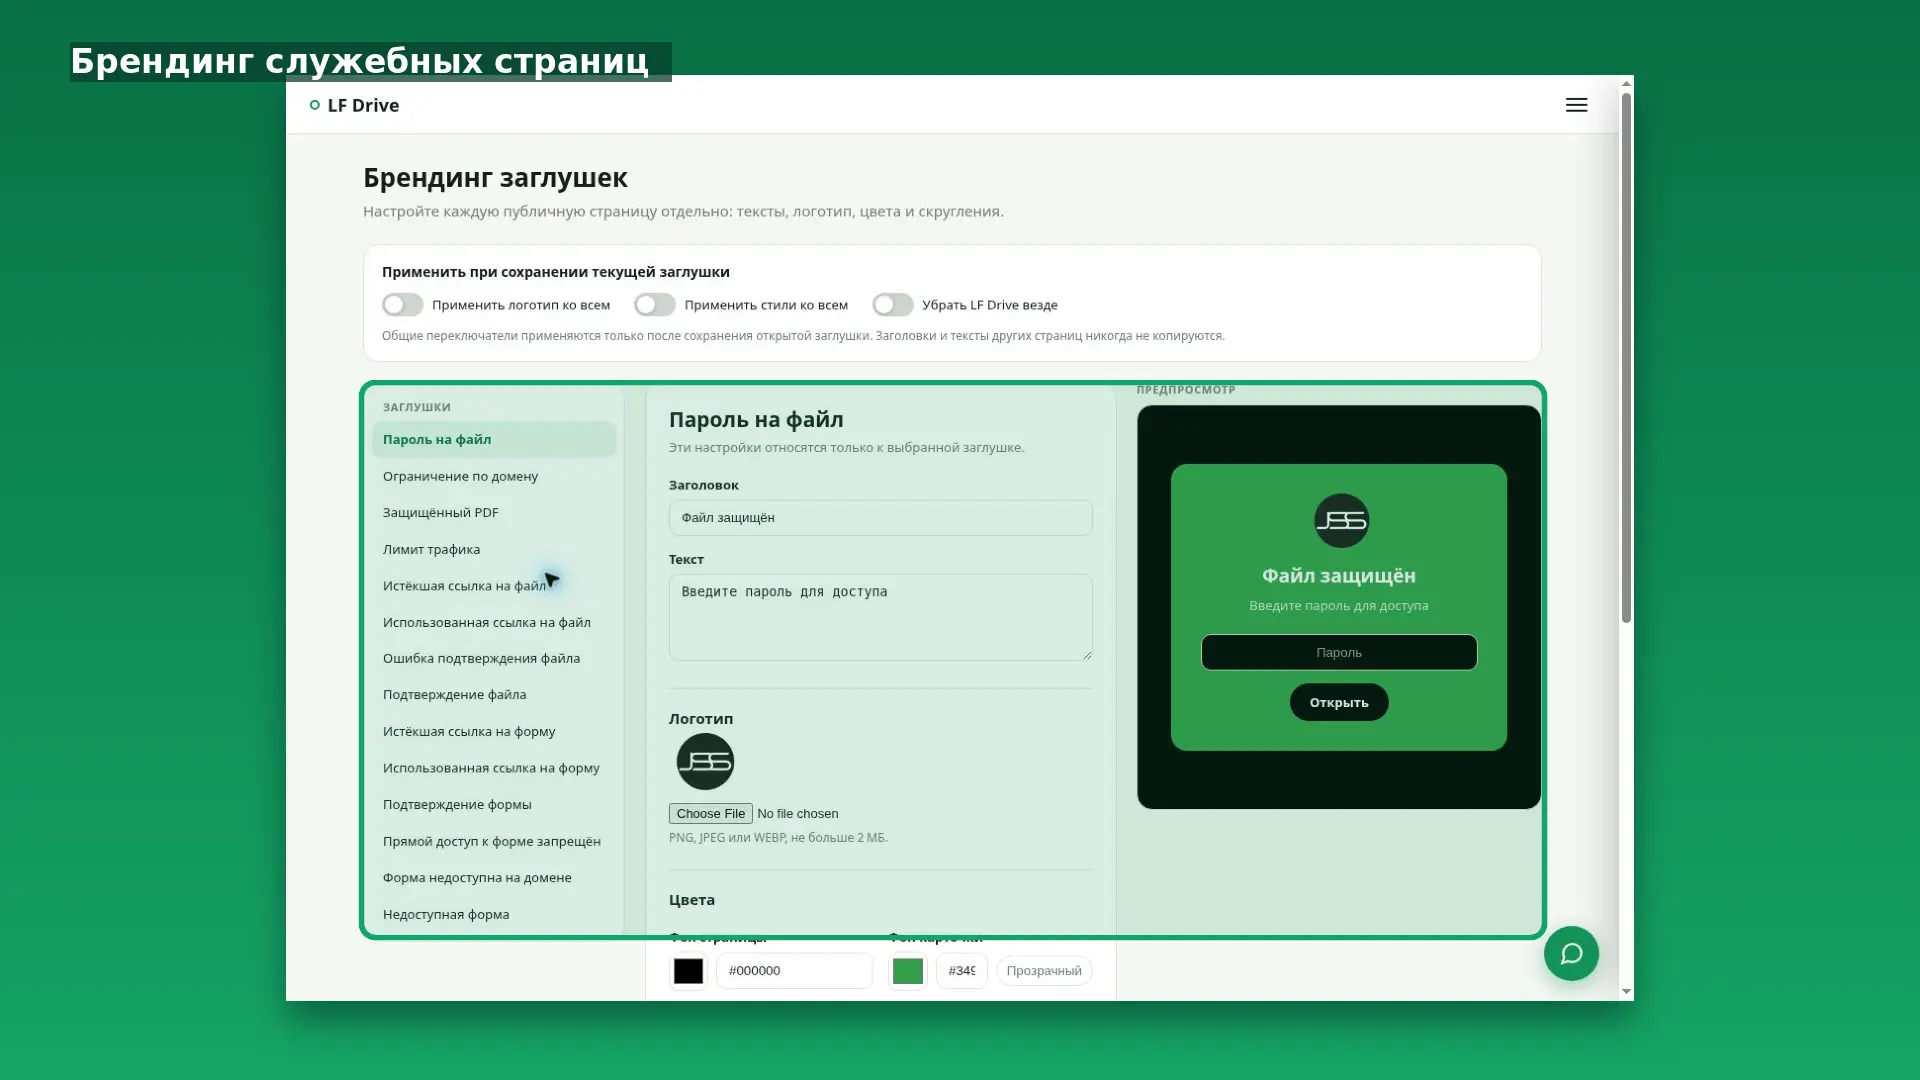Click the Прозрачный button
Image resolution: width=1920 pixels, height=1080 pixels.
(1044, 971)
